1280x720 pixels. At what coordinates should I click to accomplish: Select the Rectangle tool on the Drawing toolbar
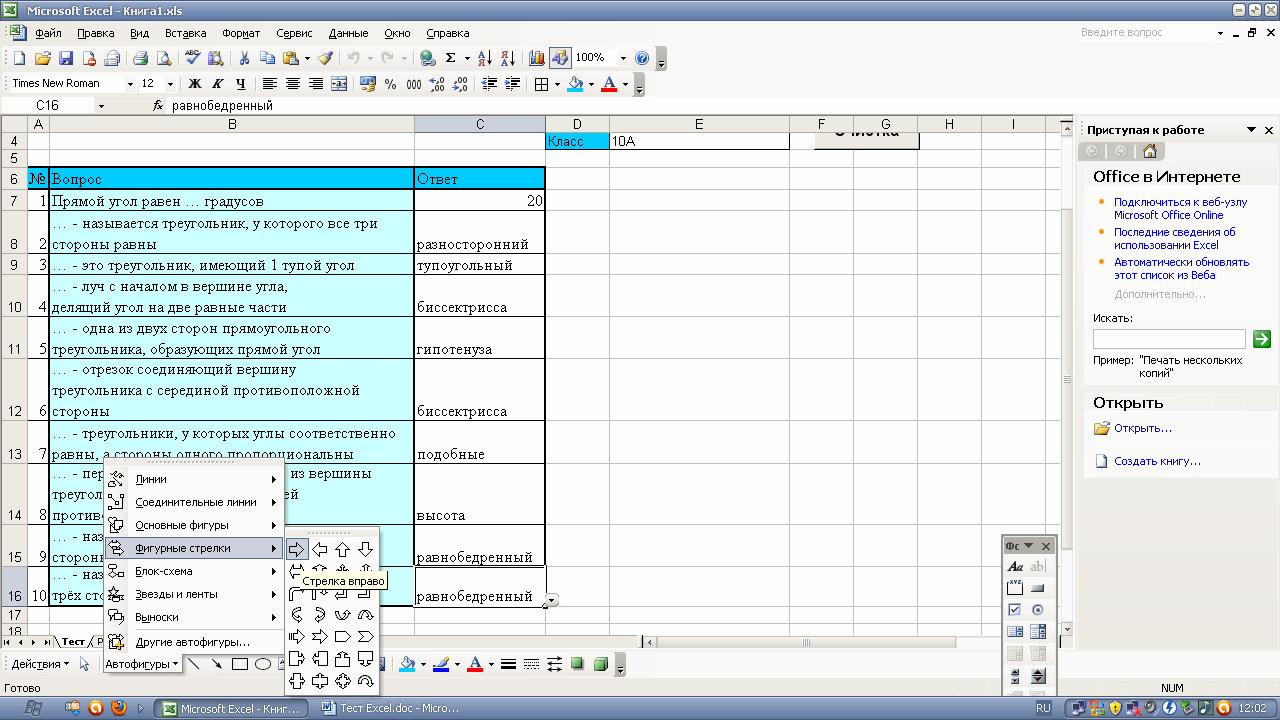point(240,664)
